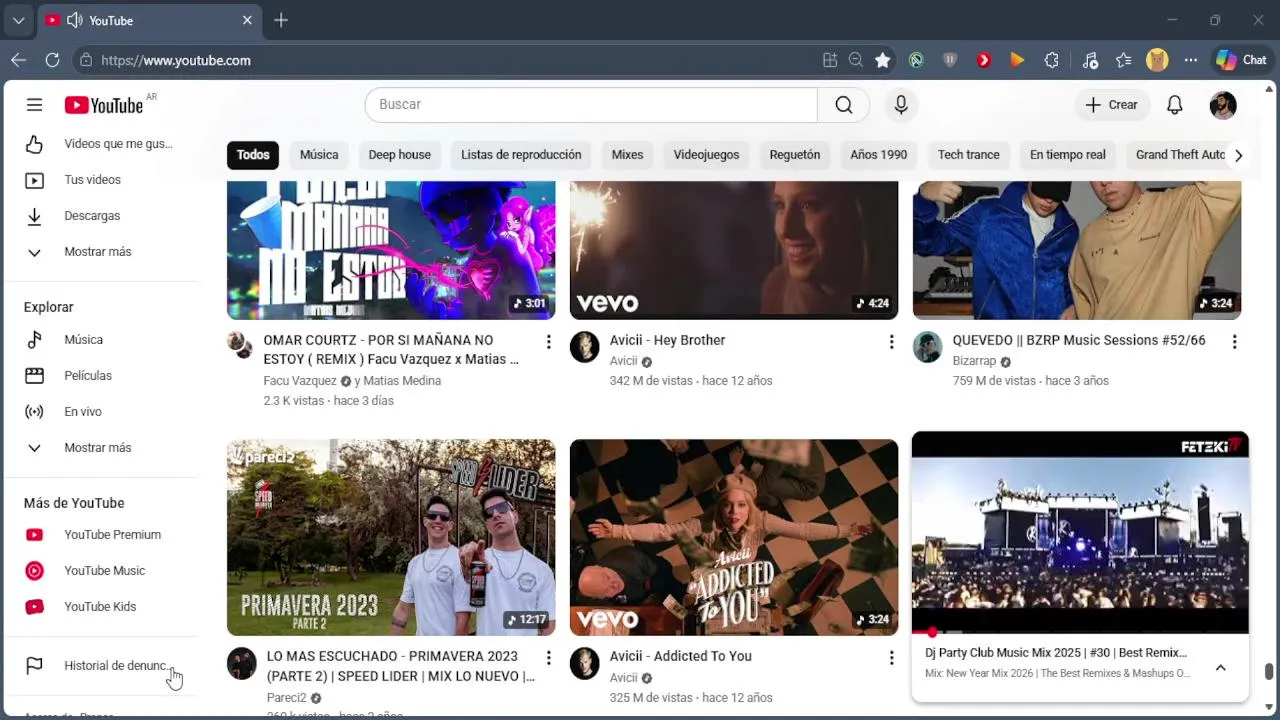Select the Años 1990 chip
This screenshot has height=720, width=1280.
[879, 155]
